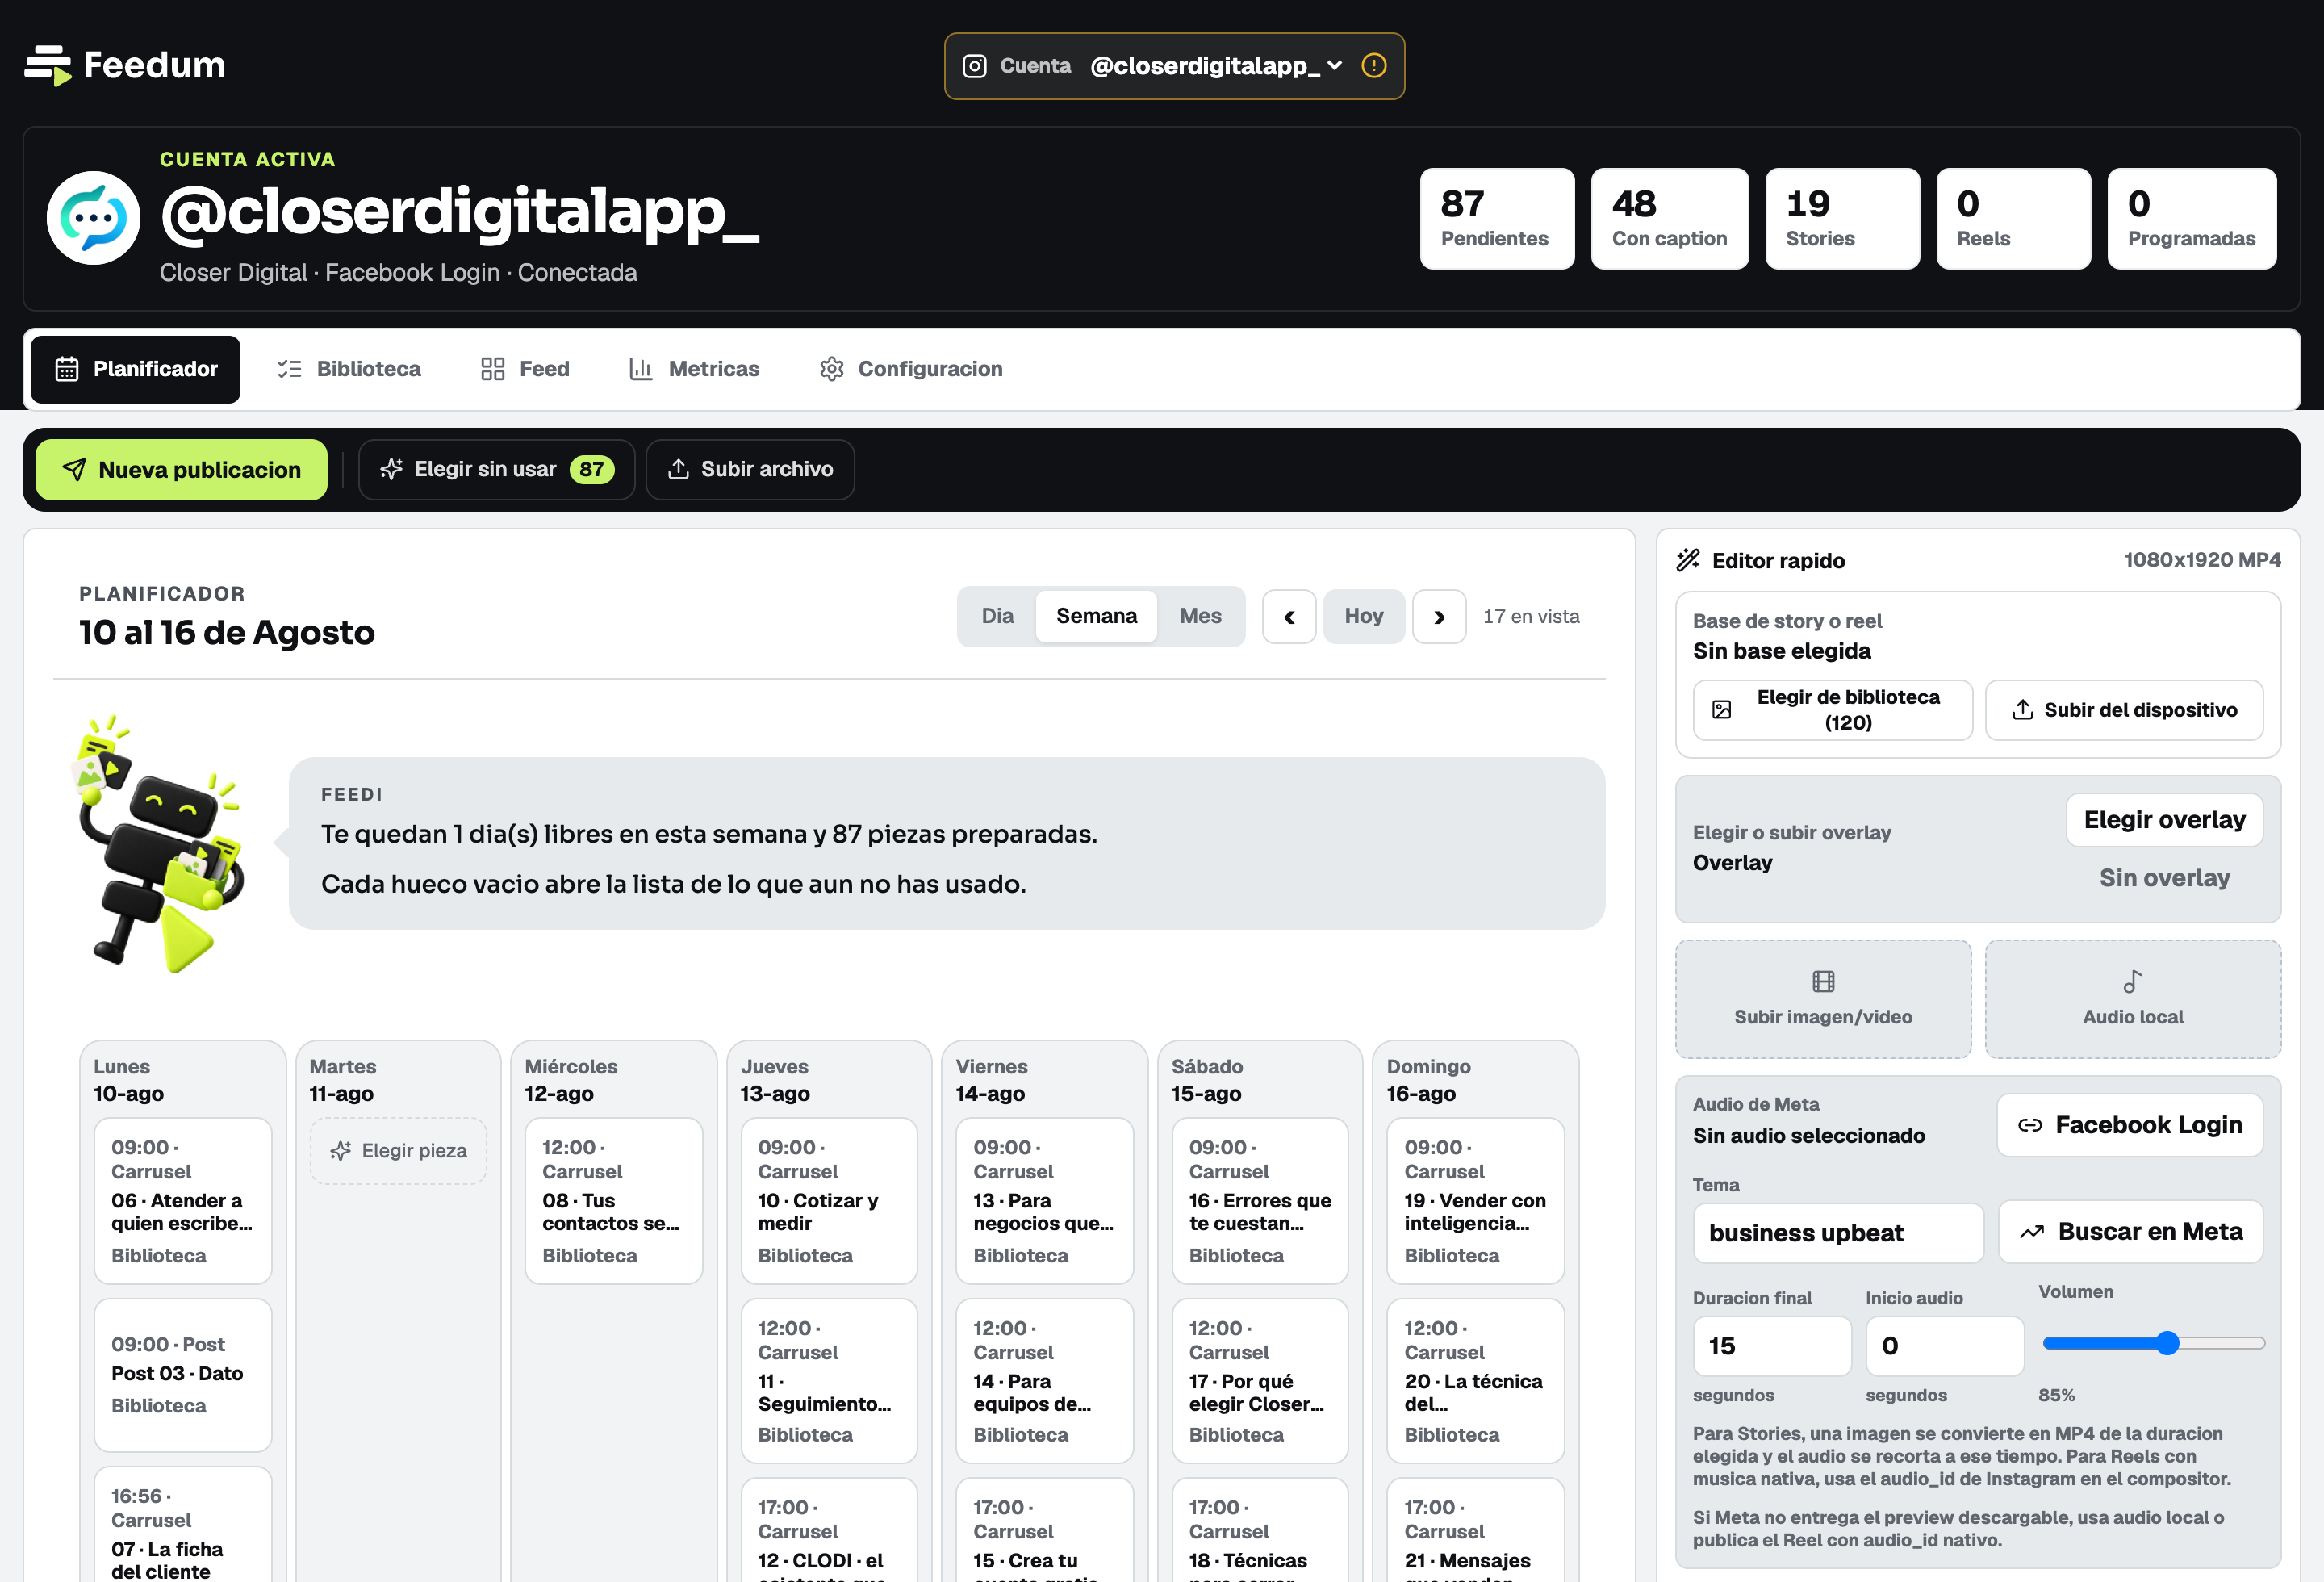
Task: Click the gear icon on Configuracion tab
Action: tap(832, 369)
